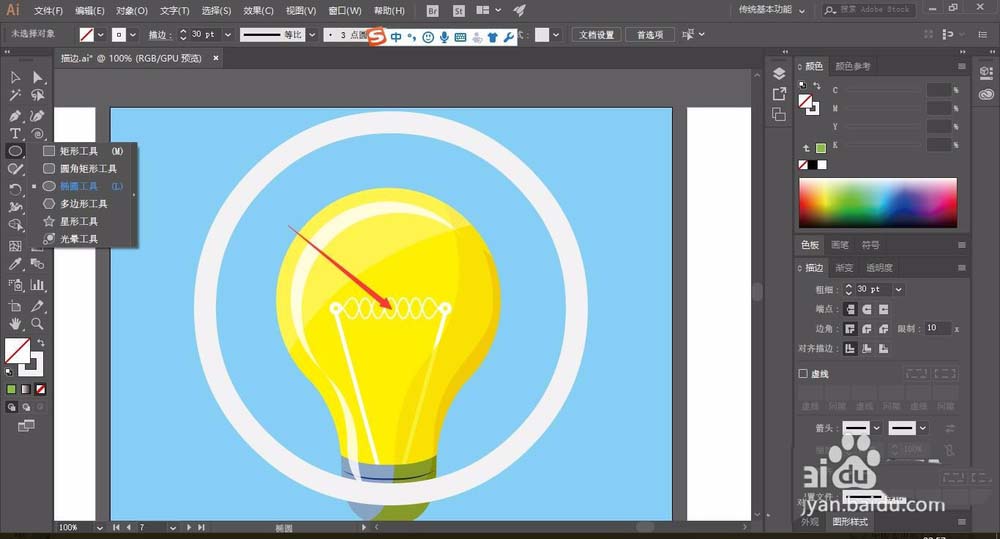The width and height of the screenshot is (1000, 539).
Task: Open the 粗细 weight dropdown in Stroke panel
Action: tap(899, 290)
